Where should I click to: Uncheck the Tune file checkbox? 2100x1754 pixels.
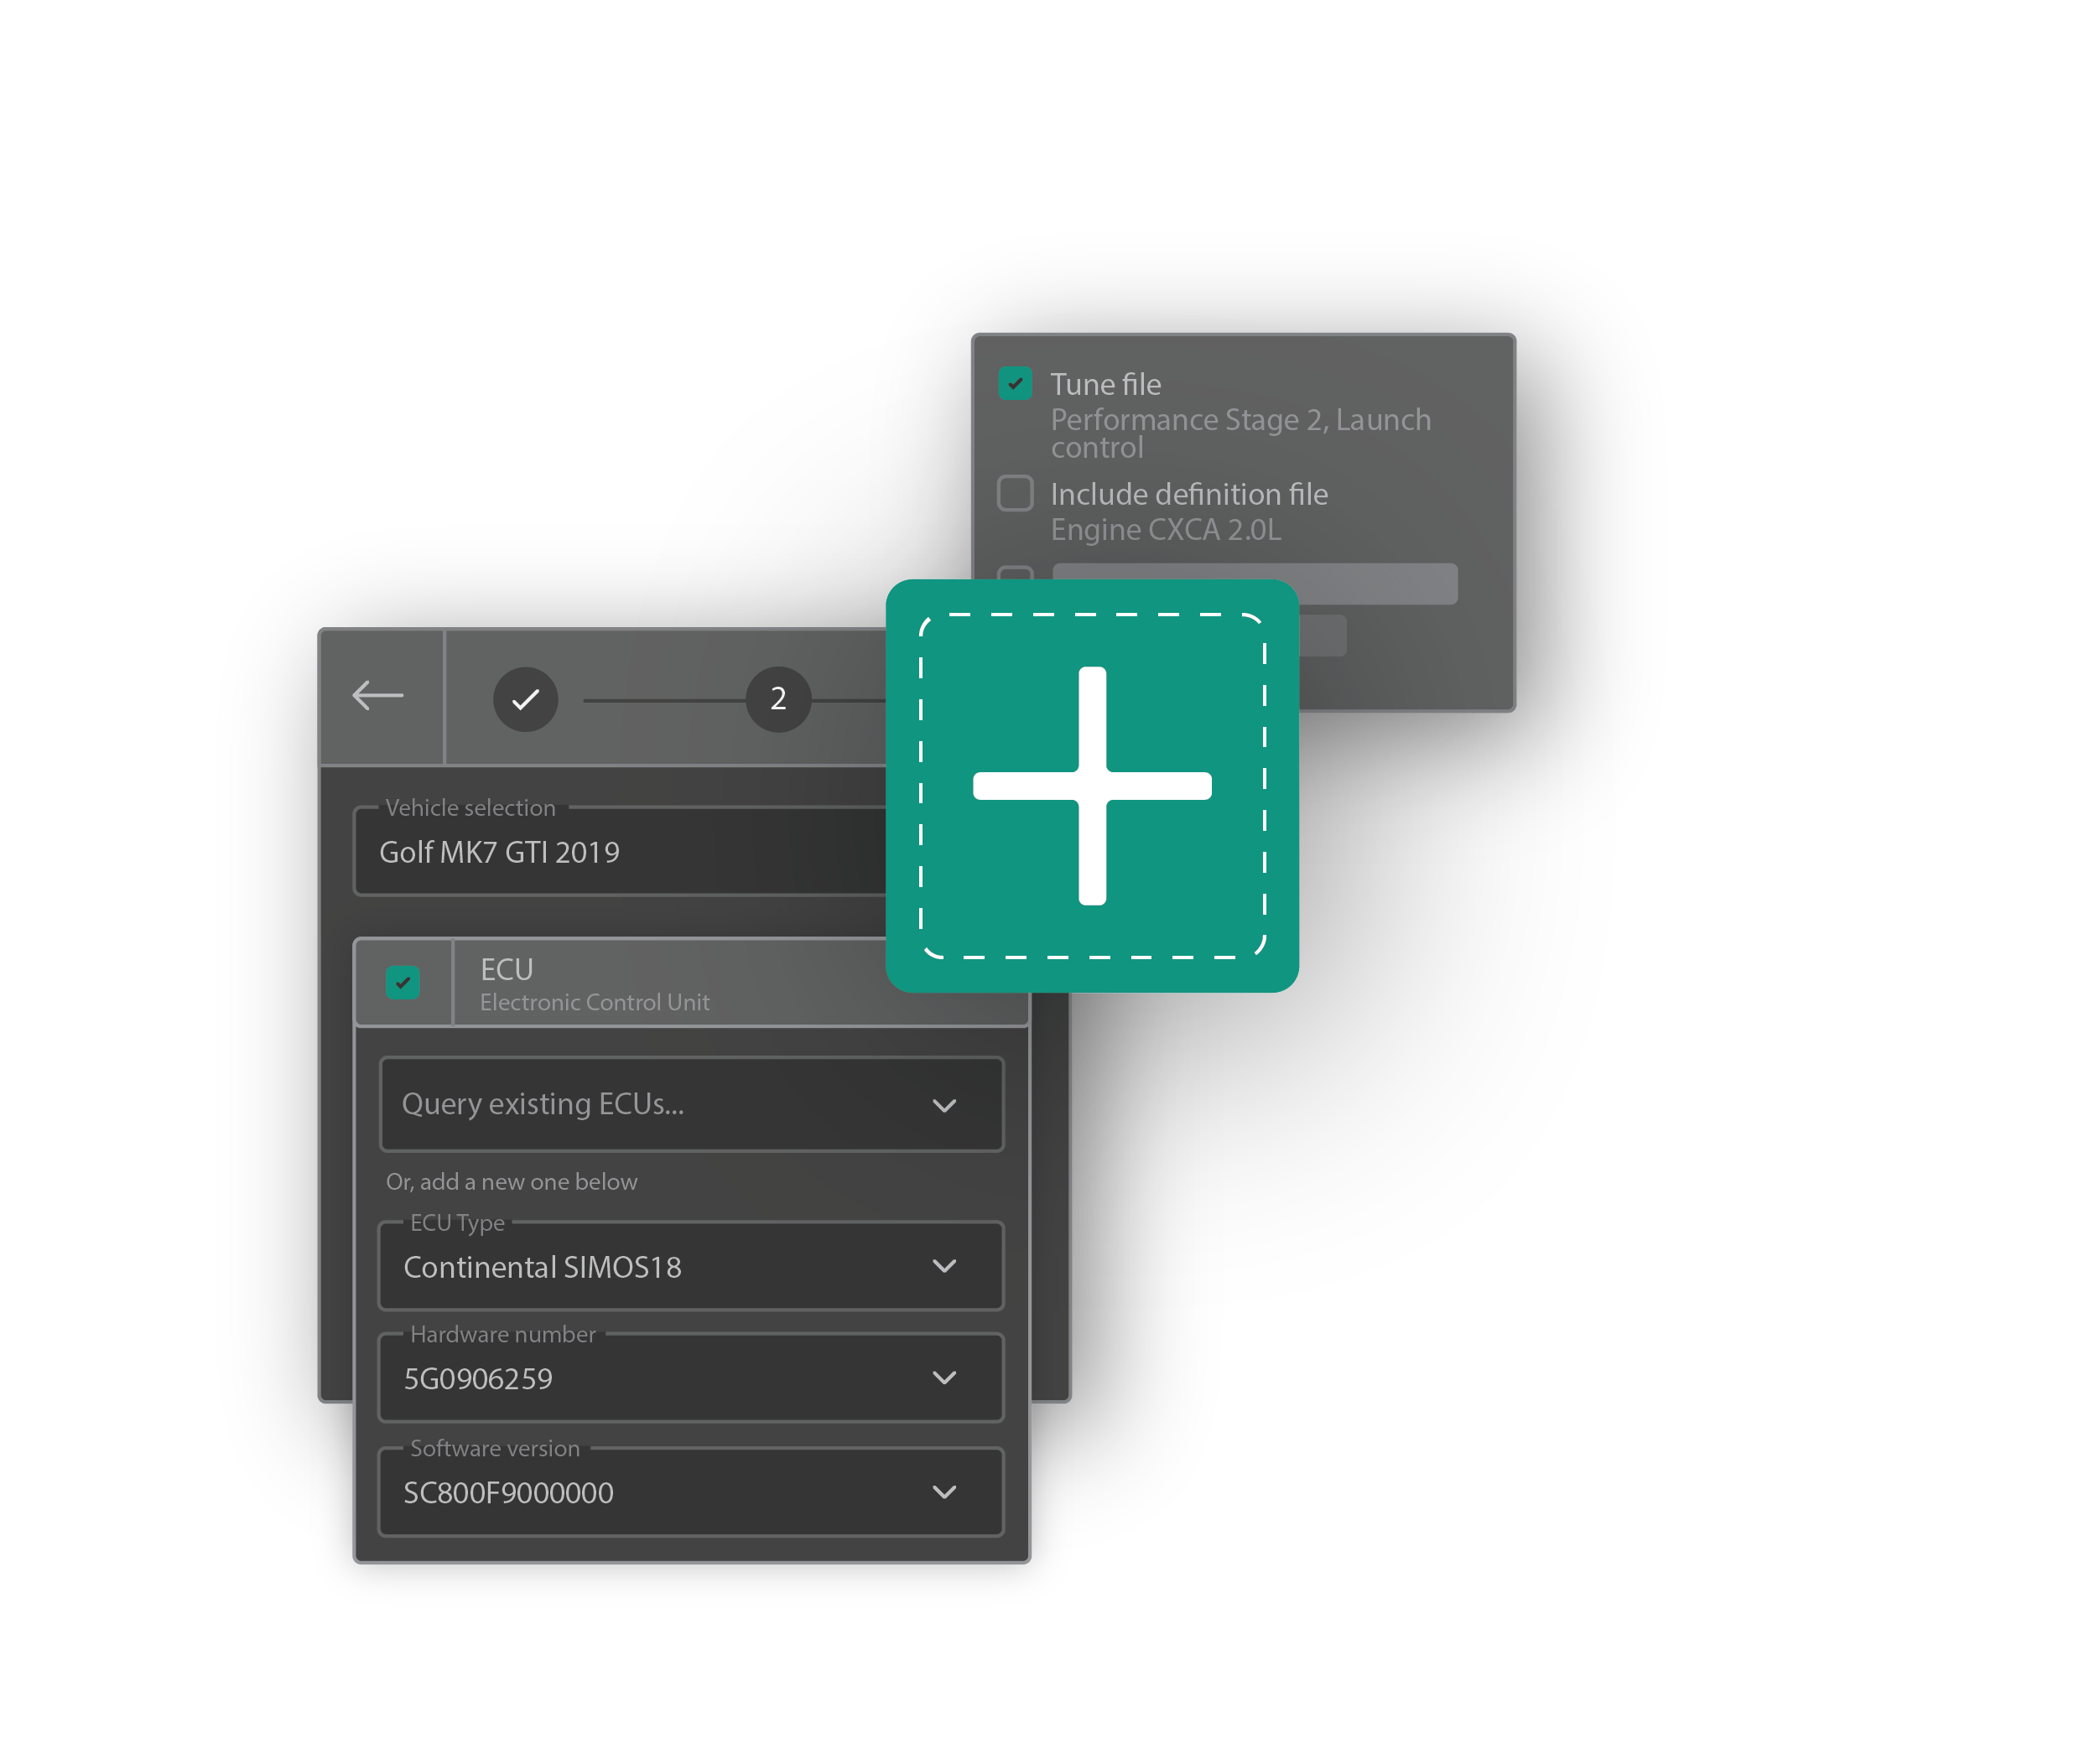point(1015,384)
